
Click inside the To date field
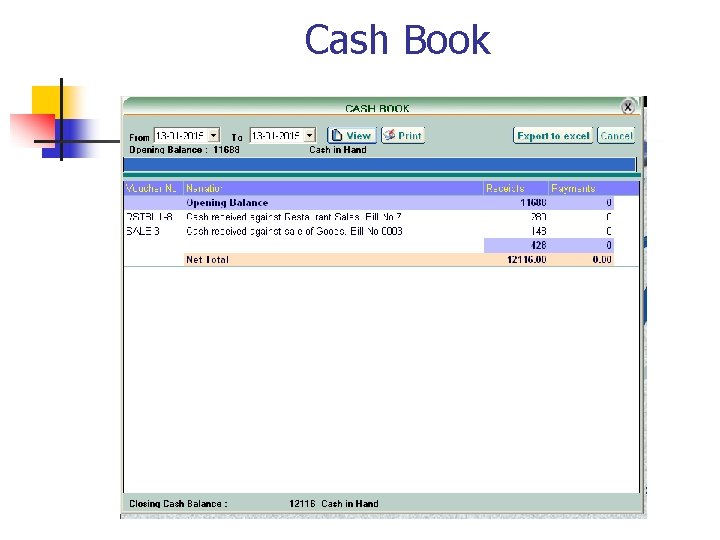pos(277,135)
